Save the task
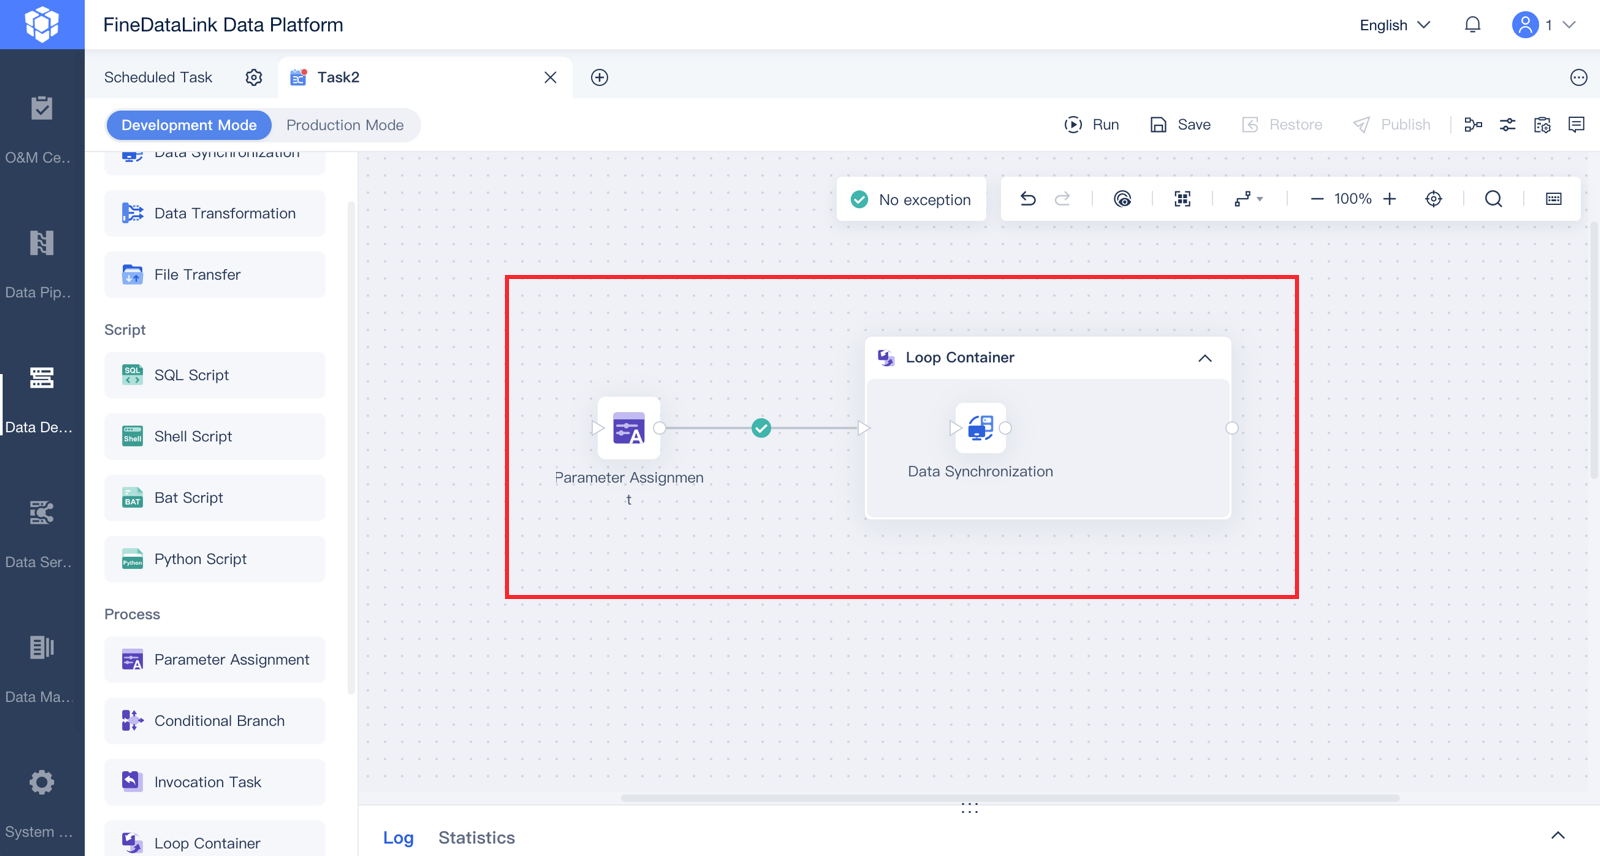 click(1181, 125)
